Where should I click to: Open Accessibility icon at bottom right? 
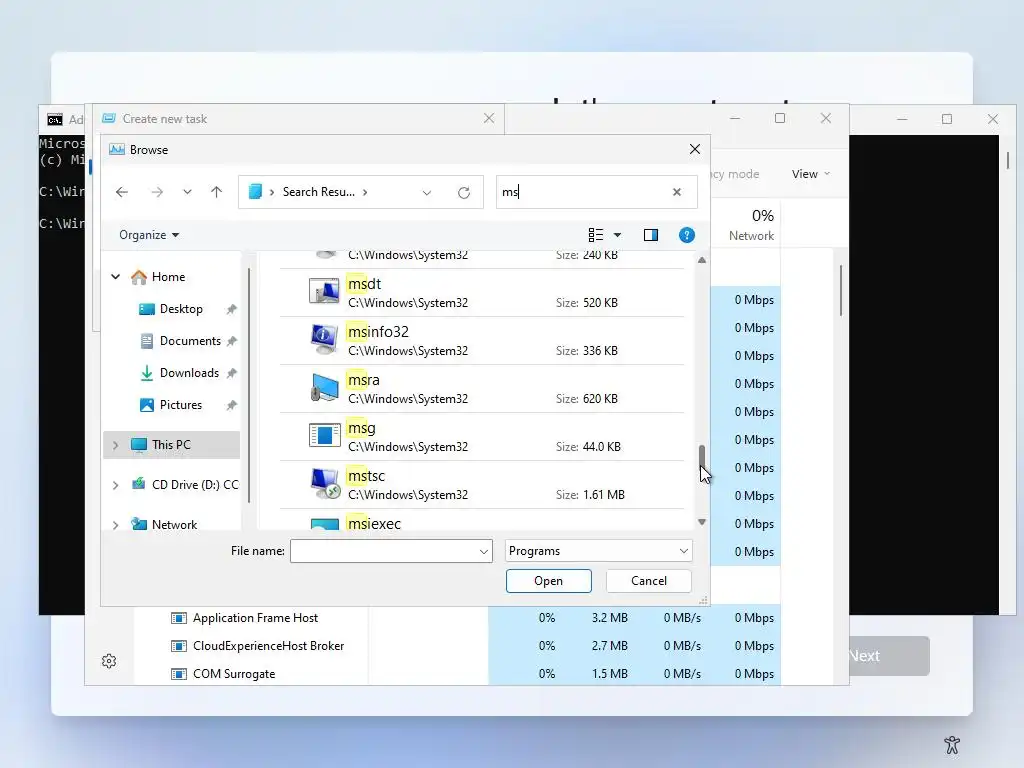(x=952, y=744)
